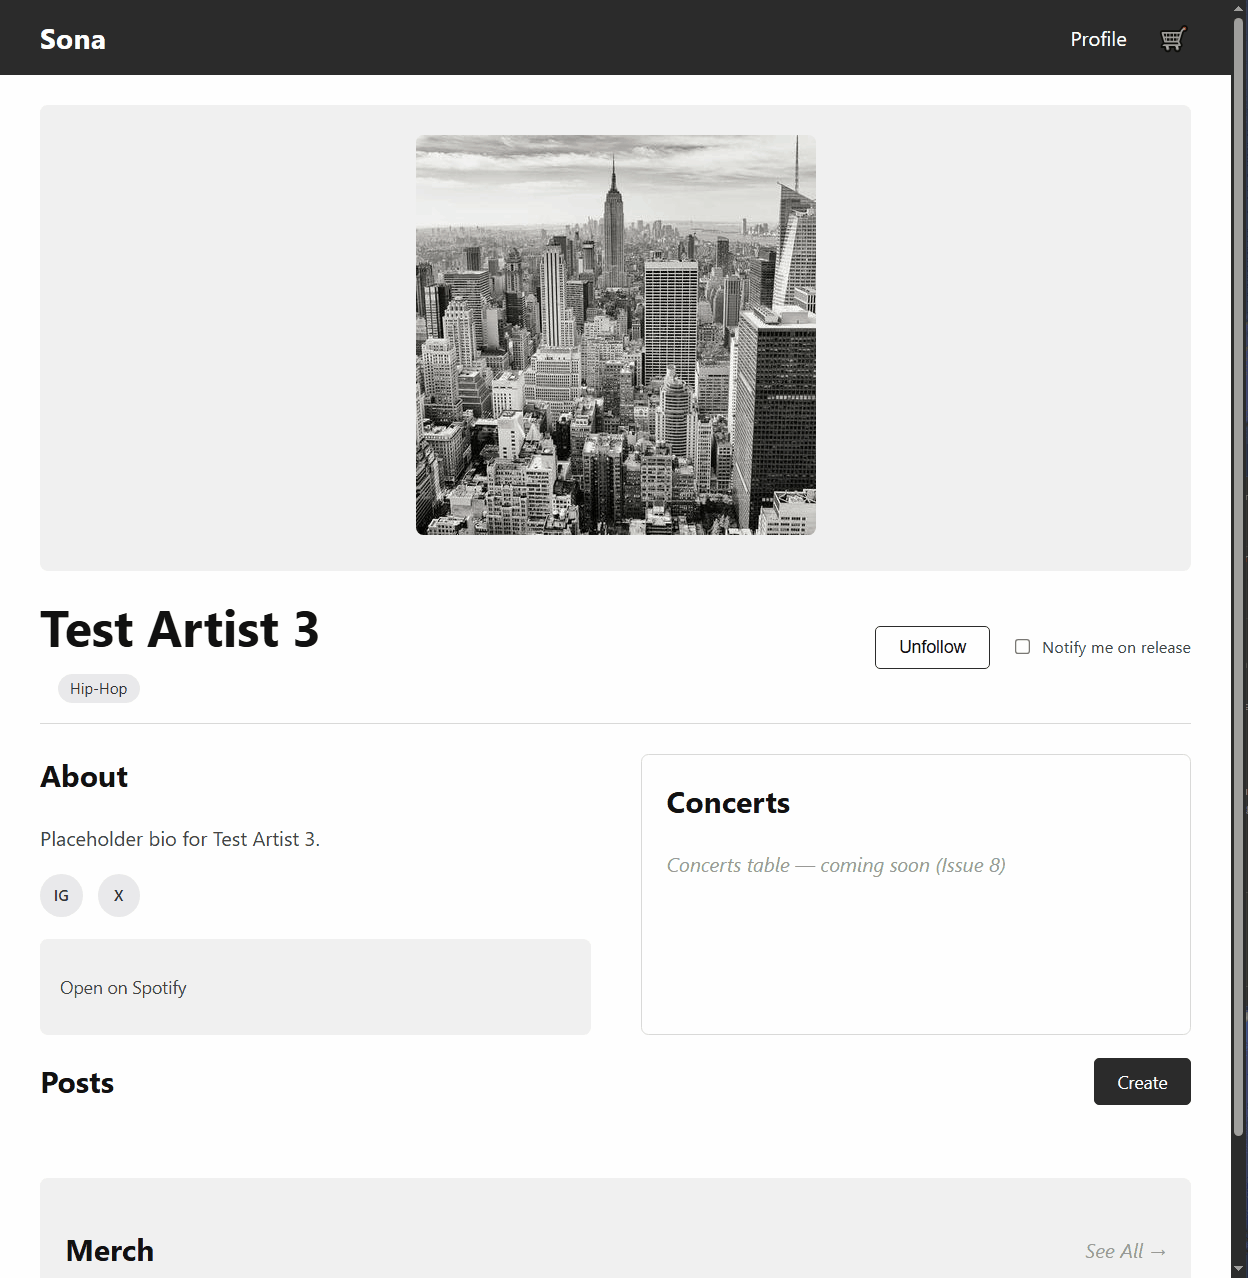This screenshot has height=1278, width=1248.
Task: Create a new post
Action: 1142,1082
